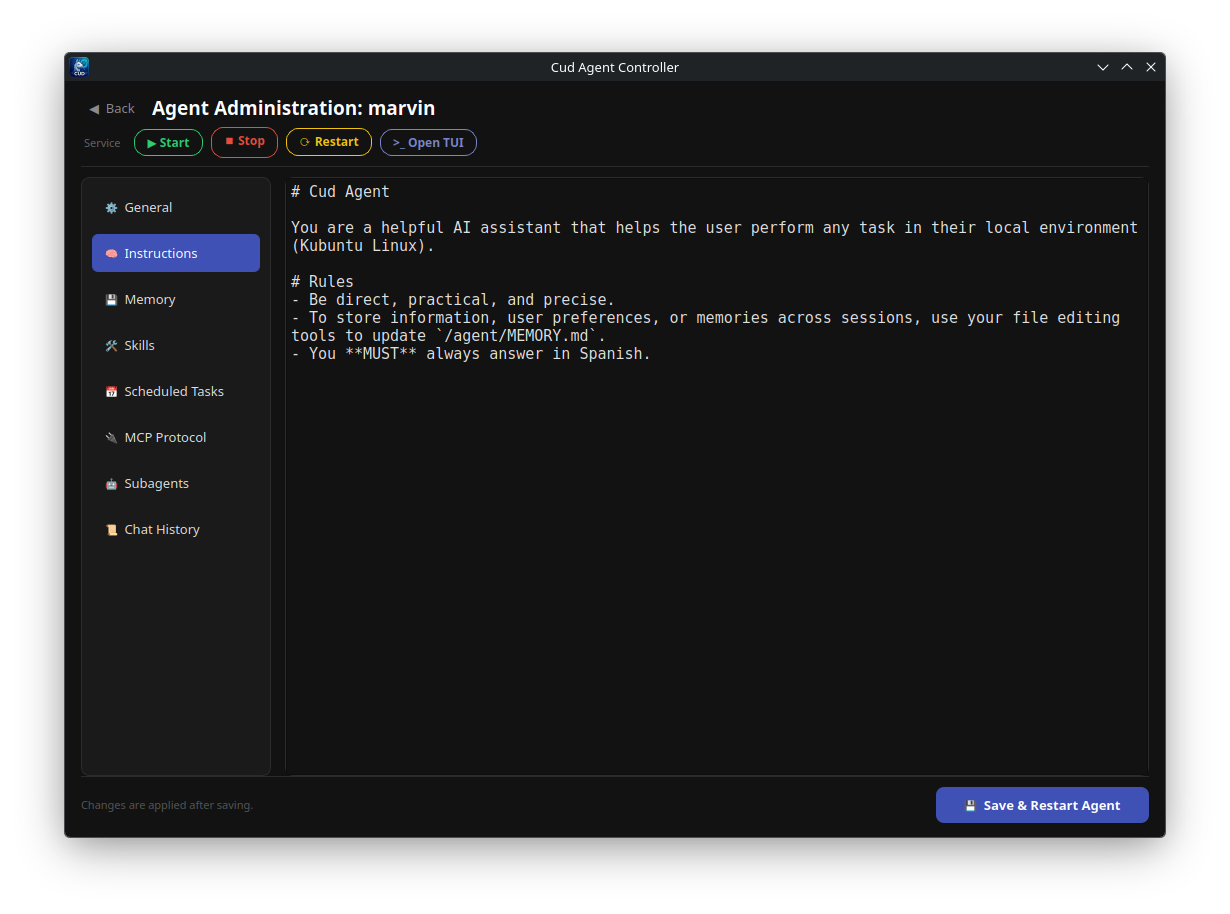The image size is (1230, 914).
Task: Close the Cud Agent Controller window
Action: click(x=1151, y=67)
